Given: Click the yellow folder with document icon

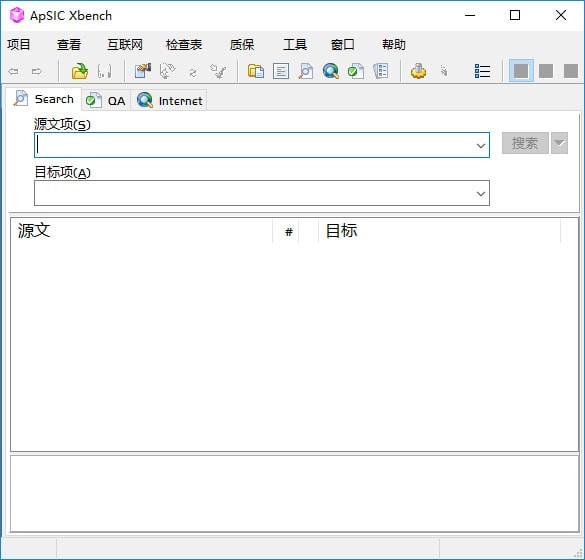Looking at the screenshot, I should [x=256, y=71].
